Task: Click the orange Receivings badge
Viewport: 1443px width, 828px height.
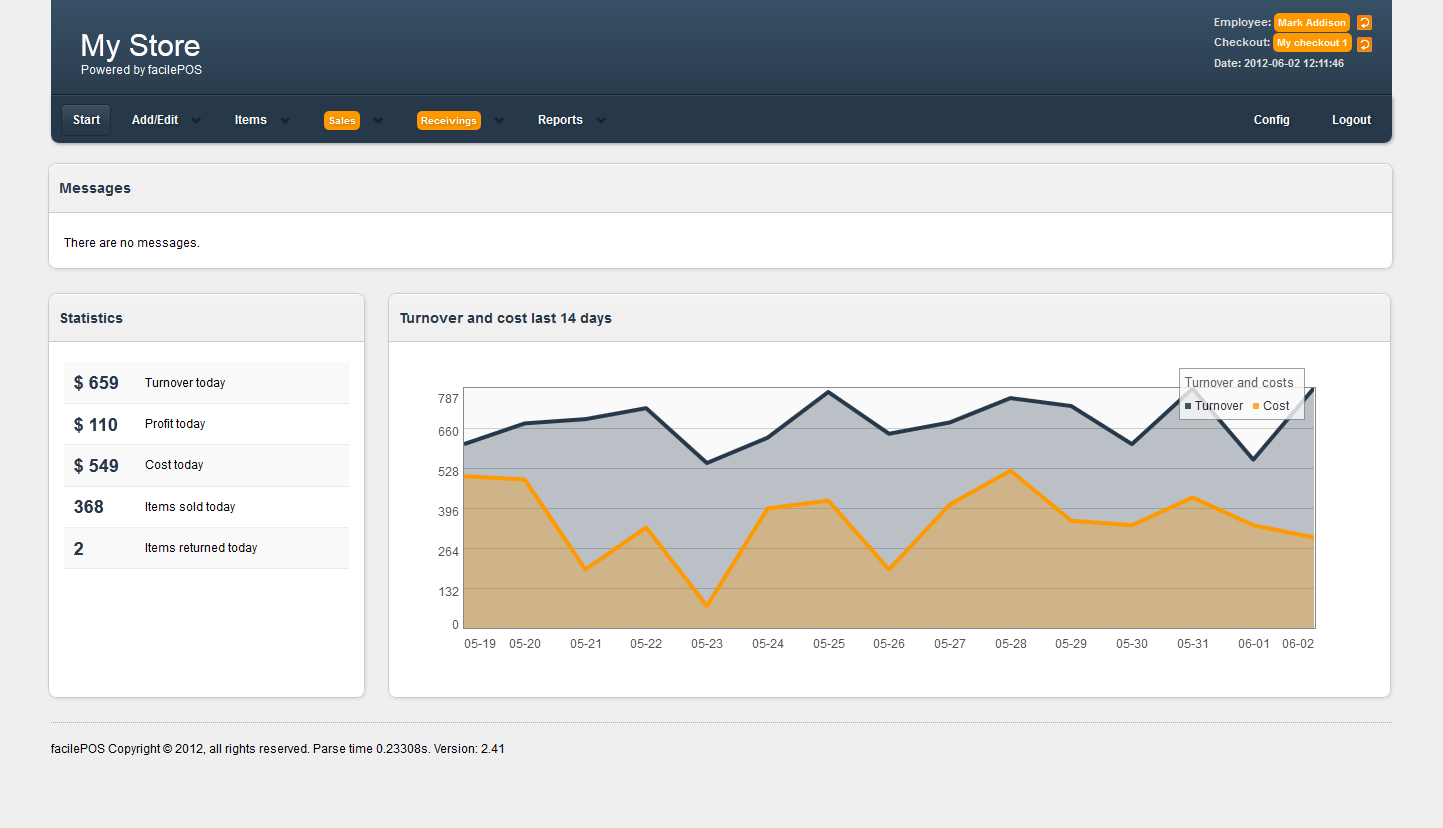Action: [x=448, y=120]
